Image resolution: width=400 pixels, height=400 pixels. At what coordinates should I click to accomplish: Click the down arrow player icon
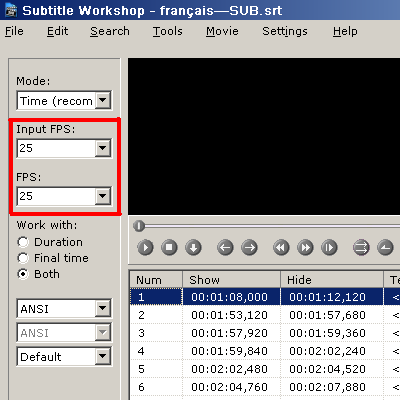coord(193,248)
